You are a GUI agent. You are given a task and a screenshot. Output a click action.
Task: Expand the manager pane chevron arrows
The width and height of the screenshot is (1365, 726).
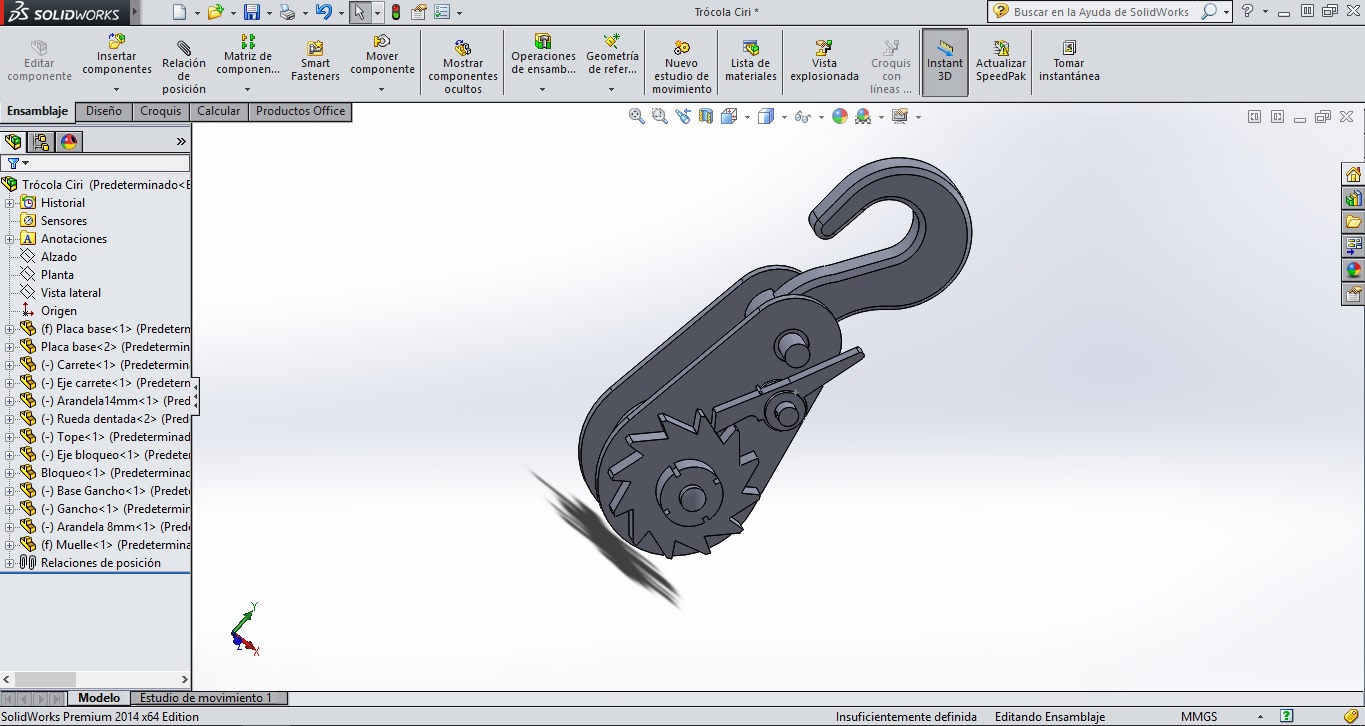(x=181, y=142)
